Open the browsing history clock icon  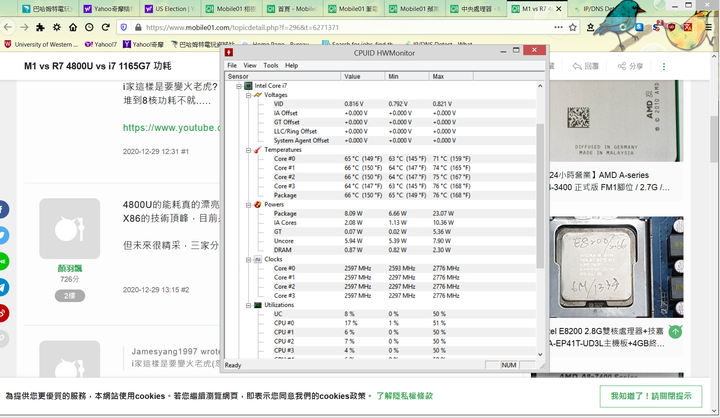click(x=89, y=28)
